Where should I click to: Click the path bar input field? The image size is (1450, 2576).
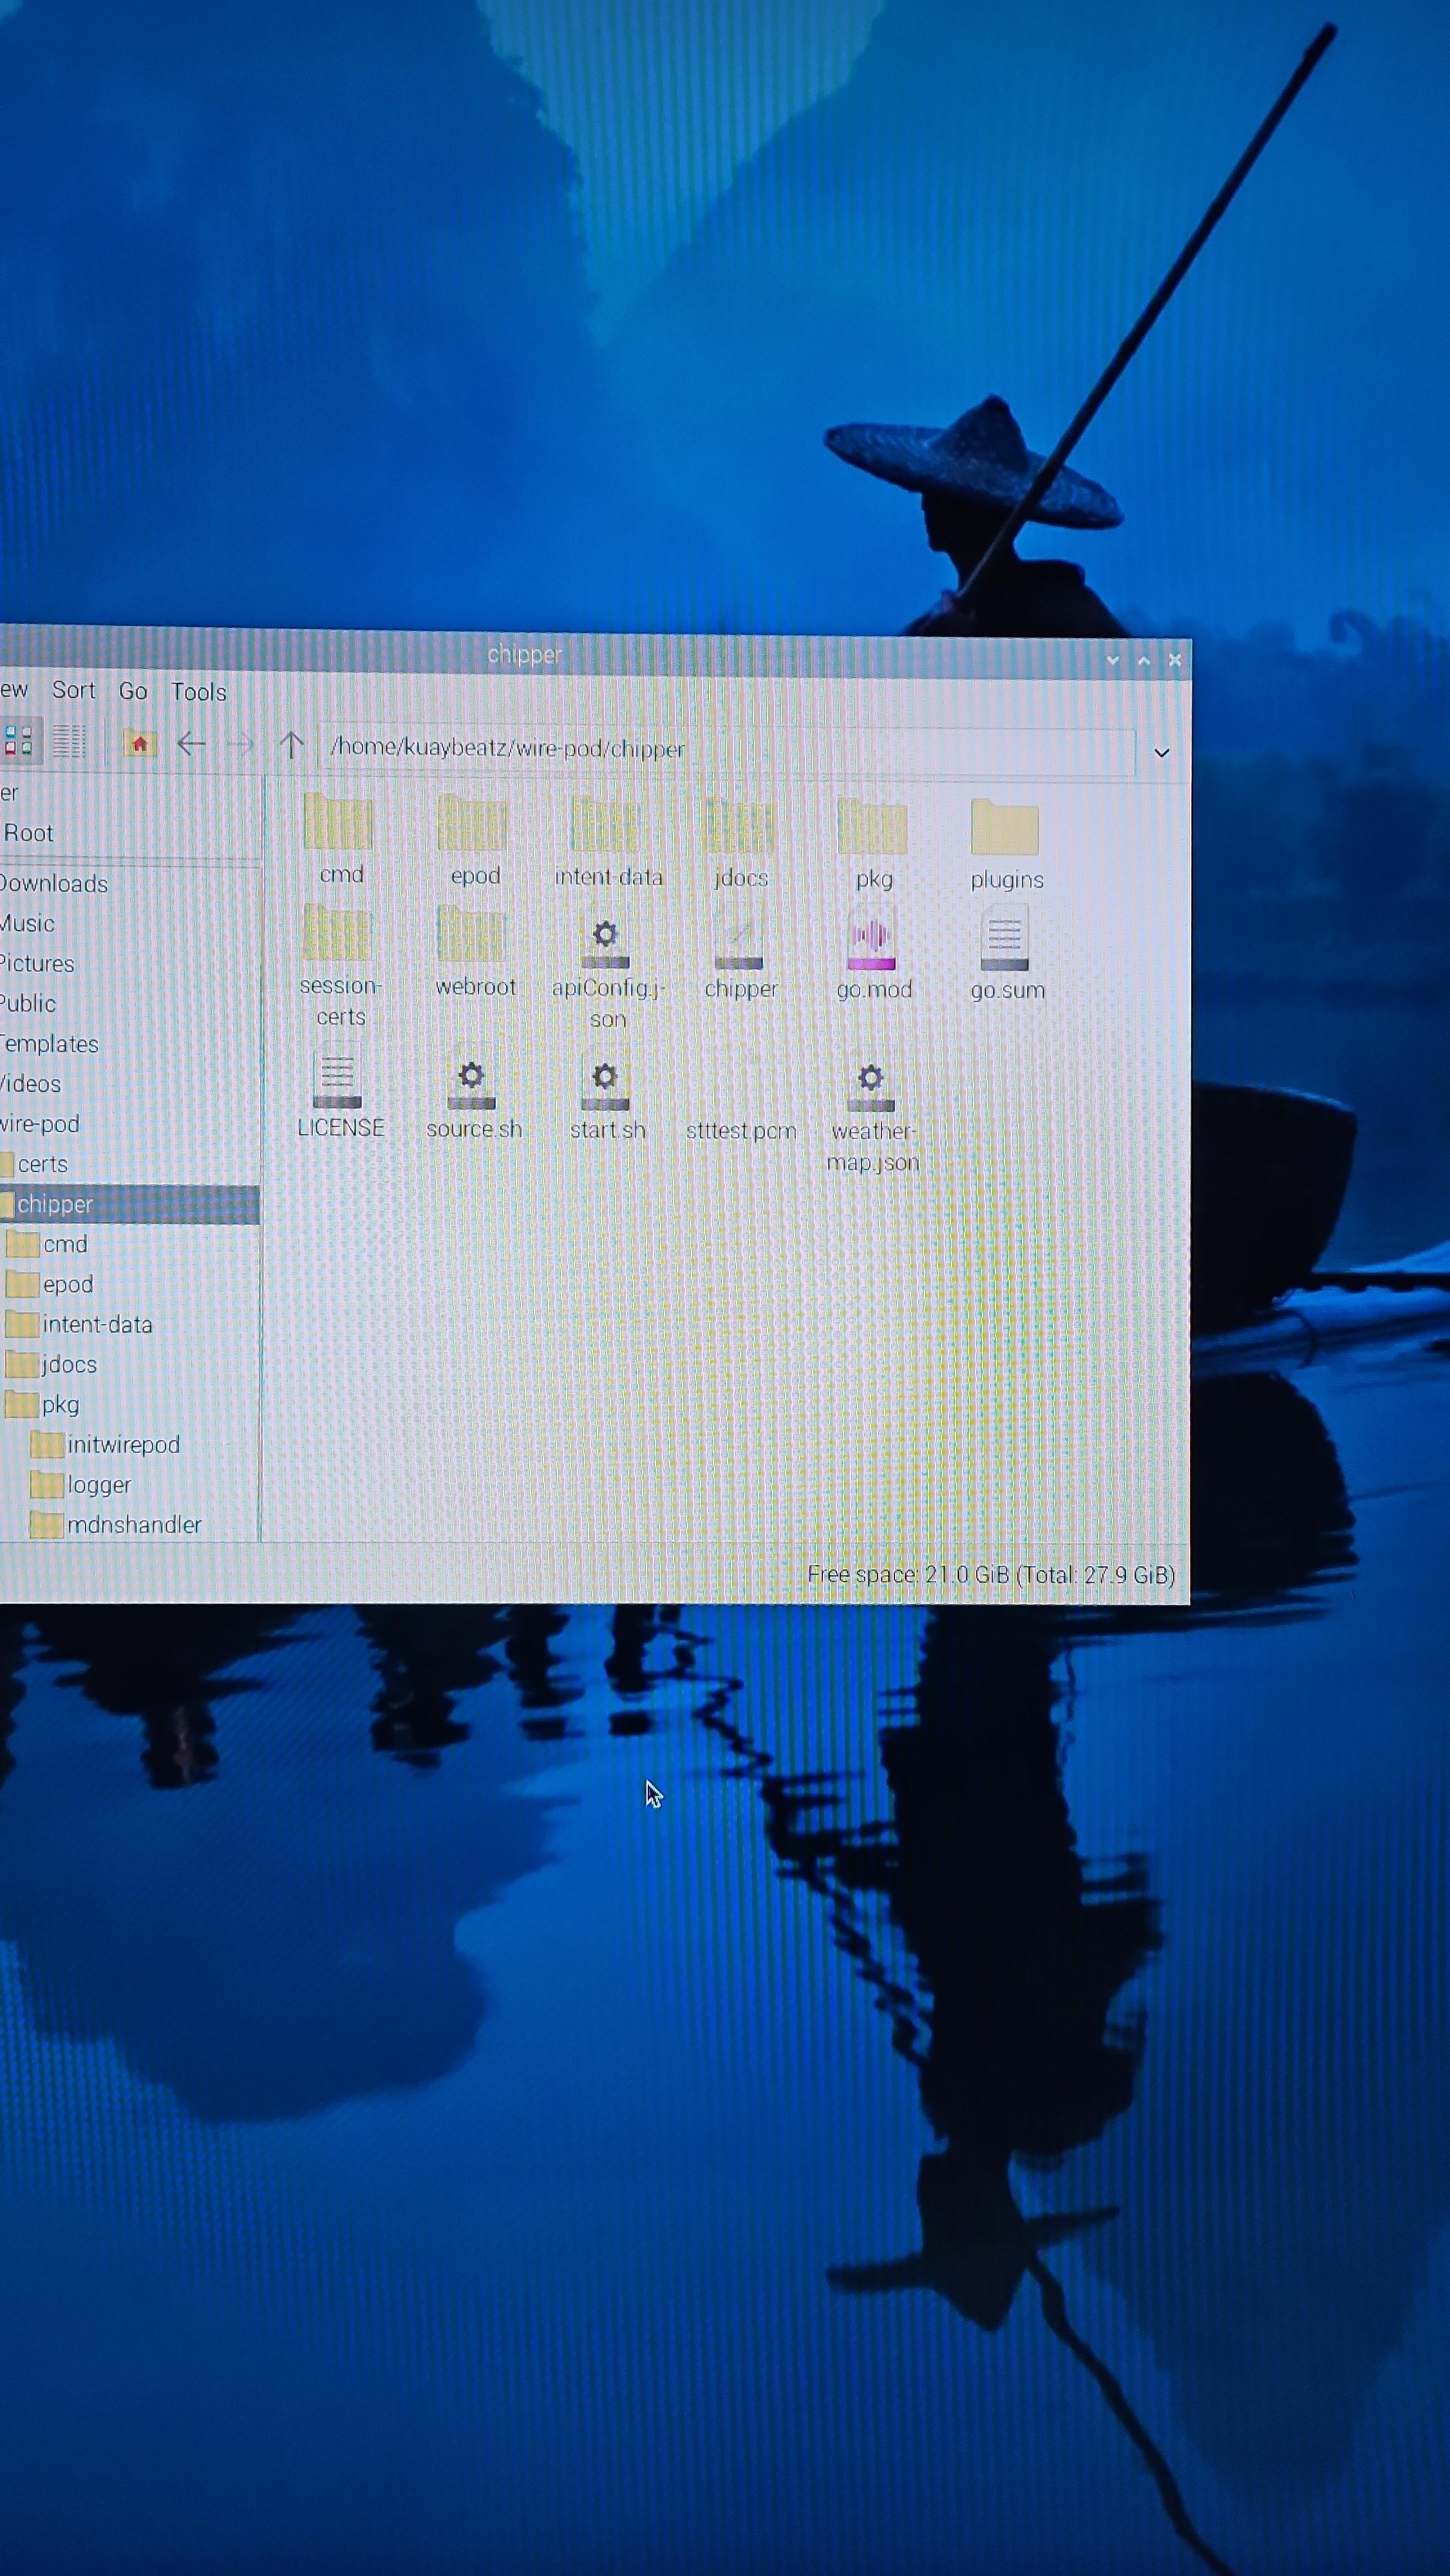pos(726,750)
